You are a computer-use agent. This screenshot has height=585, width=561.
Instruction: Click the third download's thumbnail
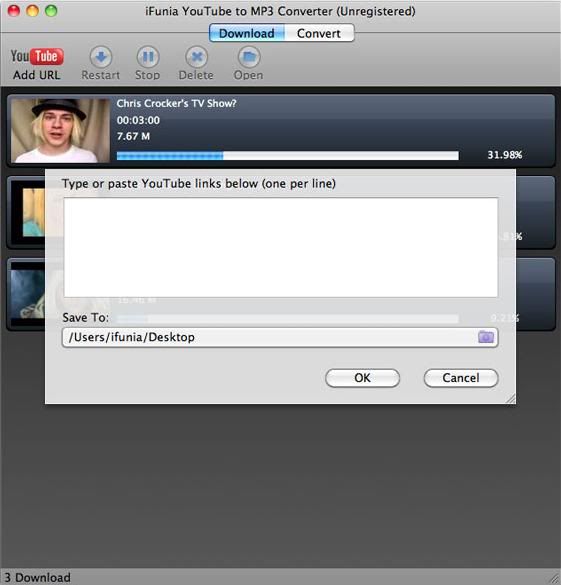pyautogui.click(x=28, y=294)
